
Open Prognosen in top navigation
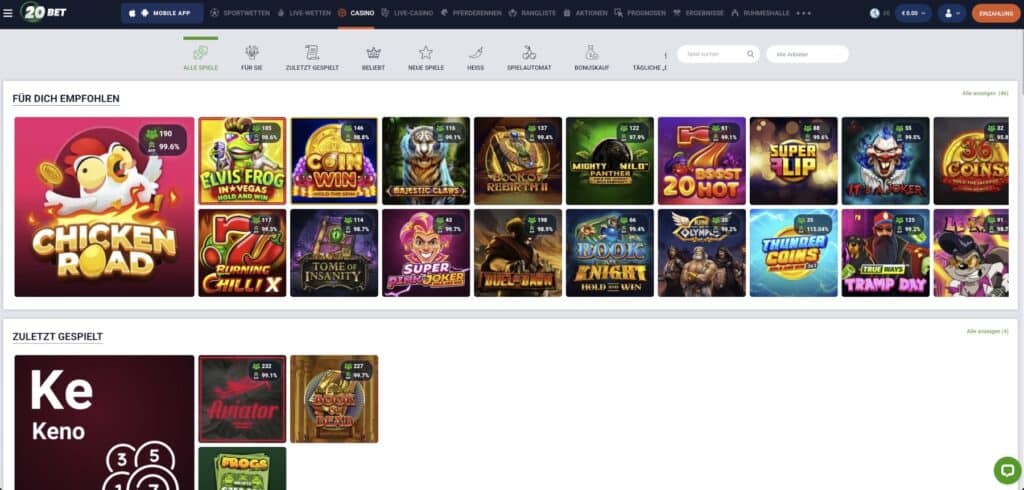tap(640, 13)
